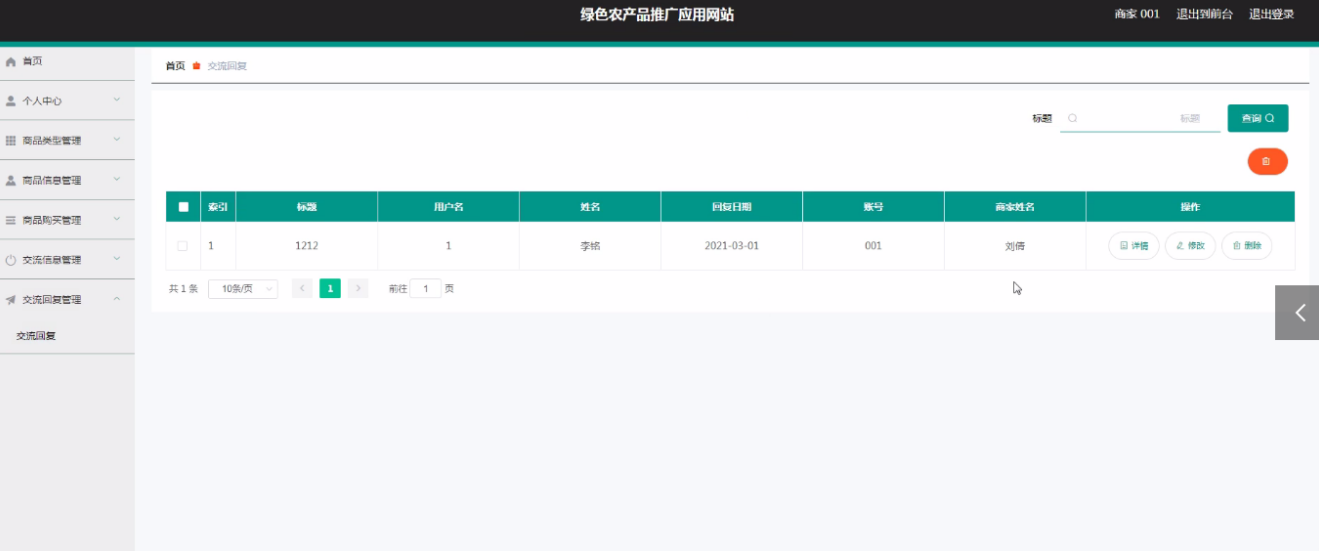
Task: Open the 商品类型管理 menu label
Action: [x=52, y=141]
